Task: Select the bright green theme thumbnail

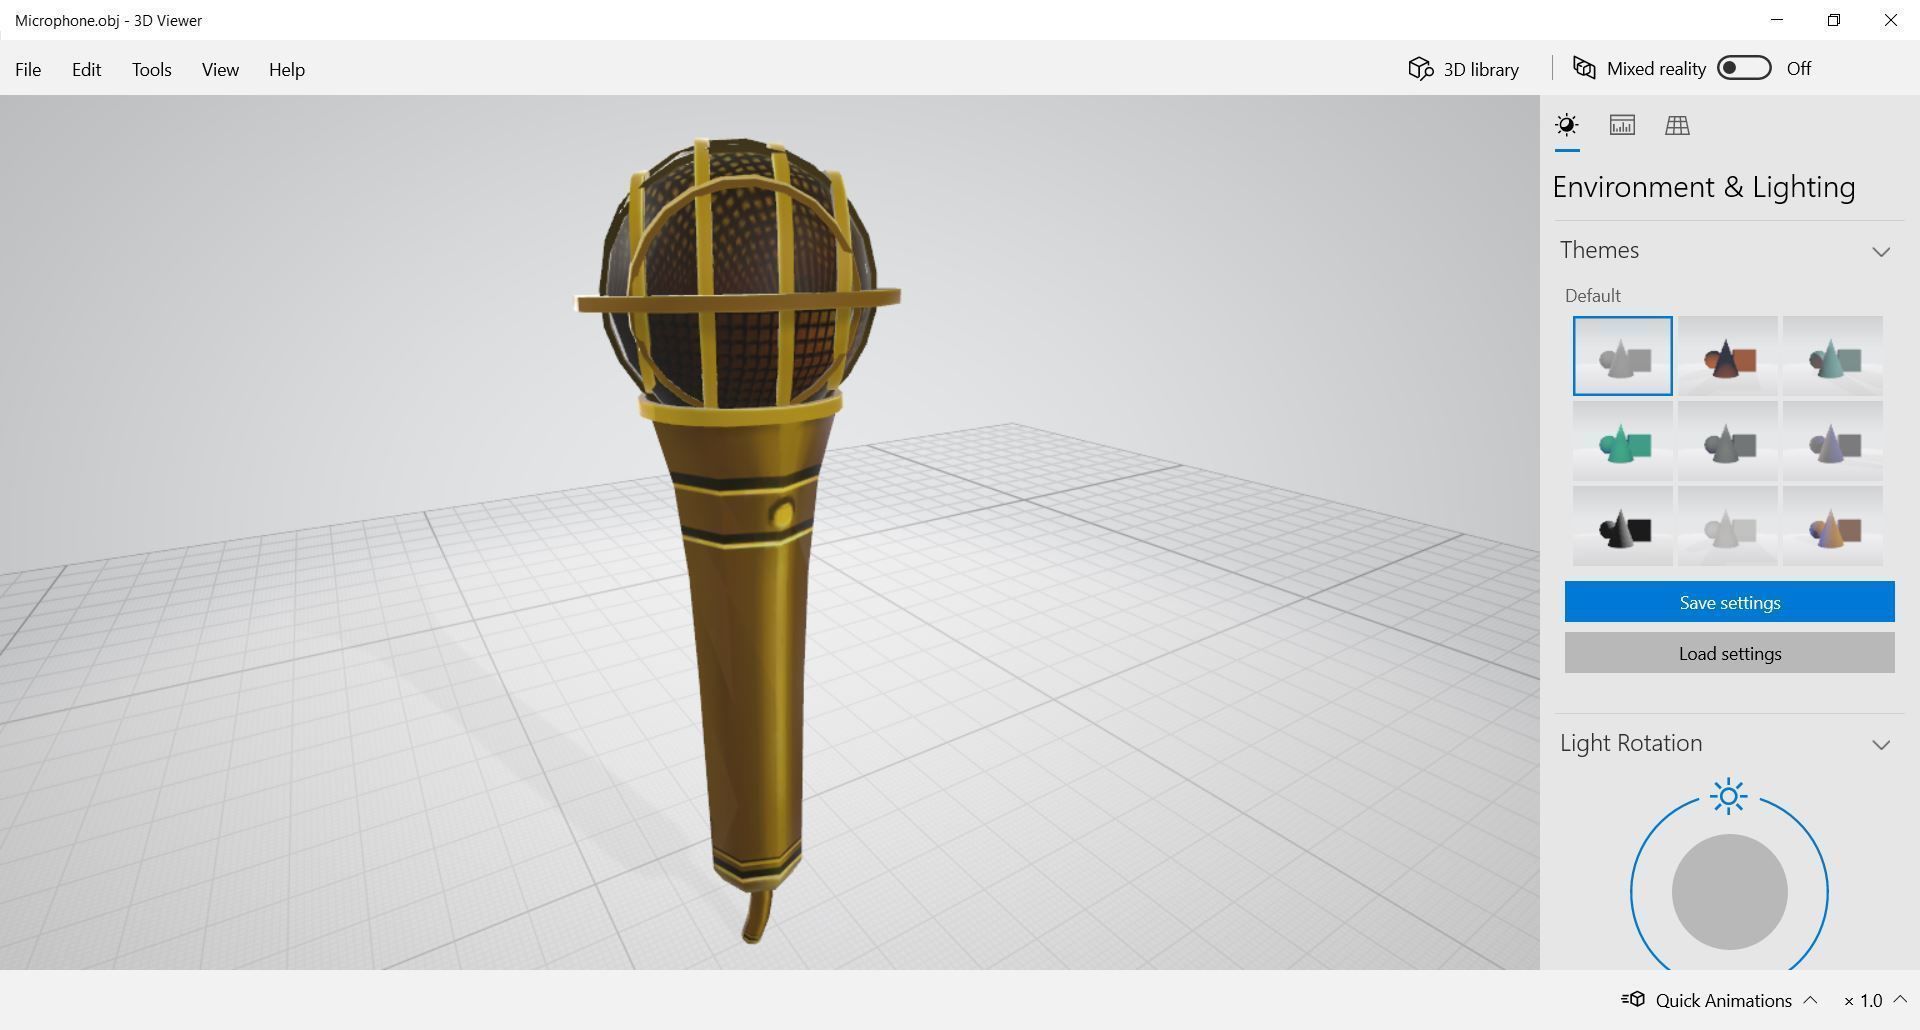Action: pyautogui.click(x=1622, y=441)
